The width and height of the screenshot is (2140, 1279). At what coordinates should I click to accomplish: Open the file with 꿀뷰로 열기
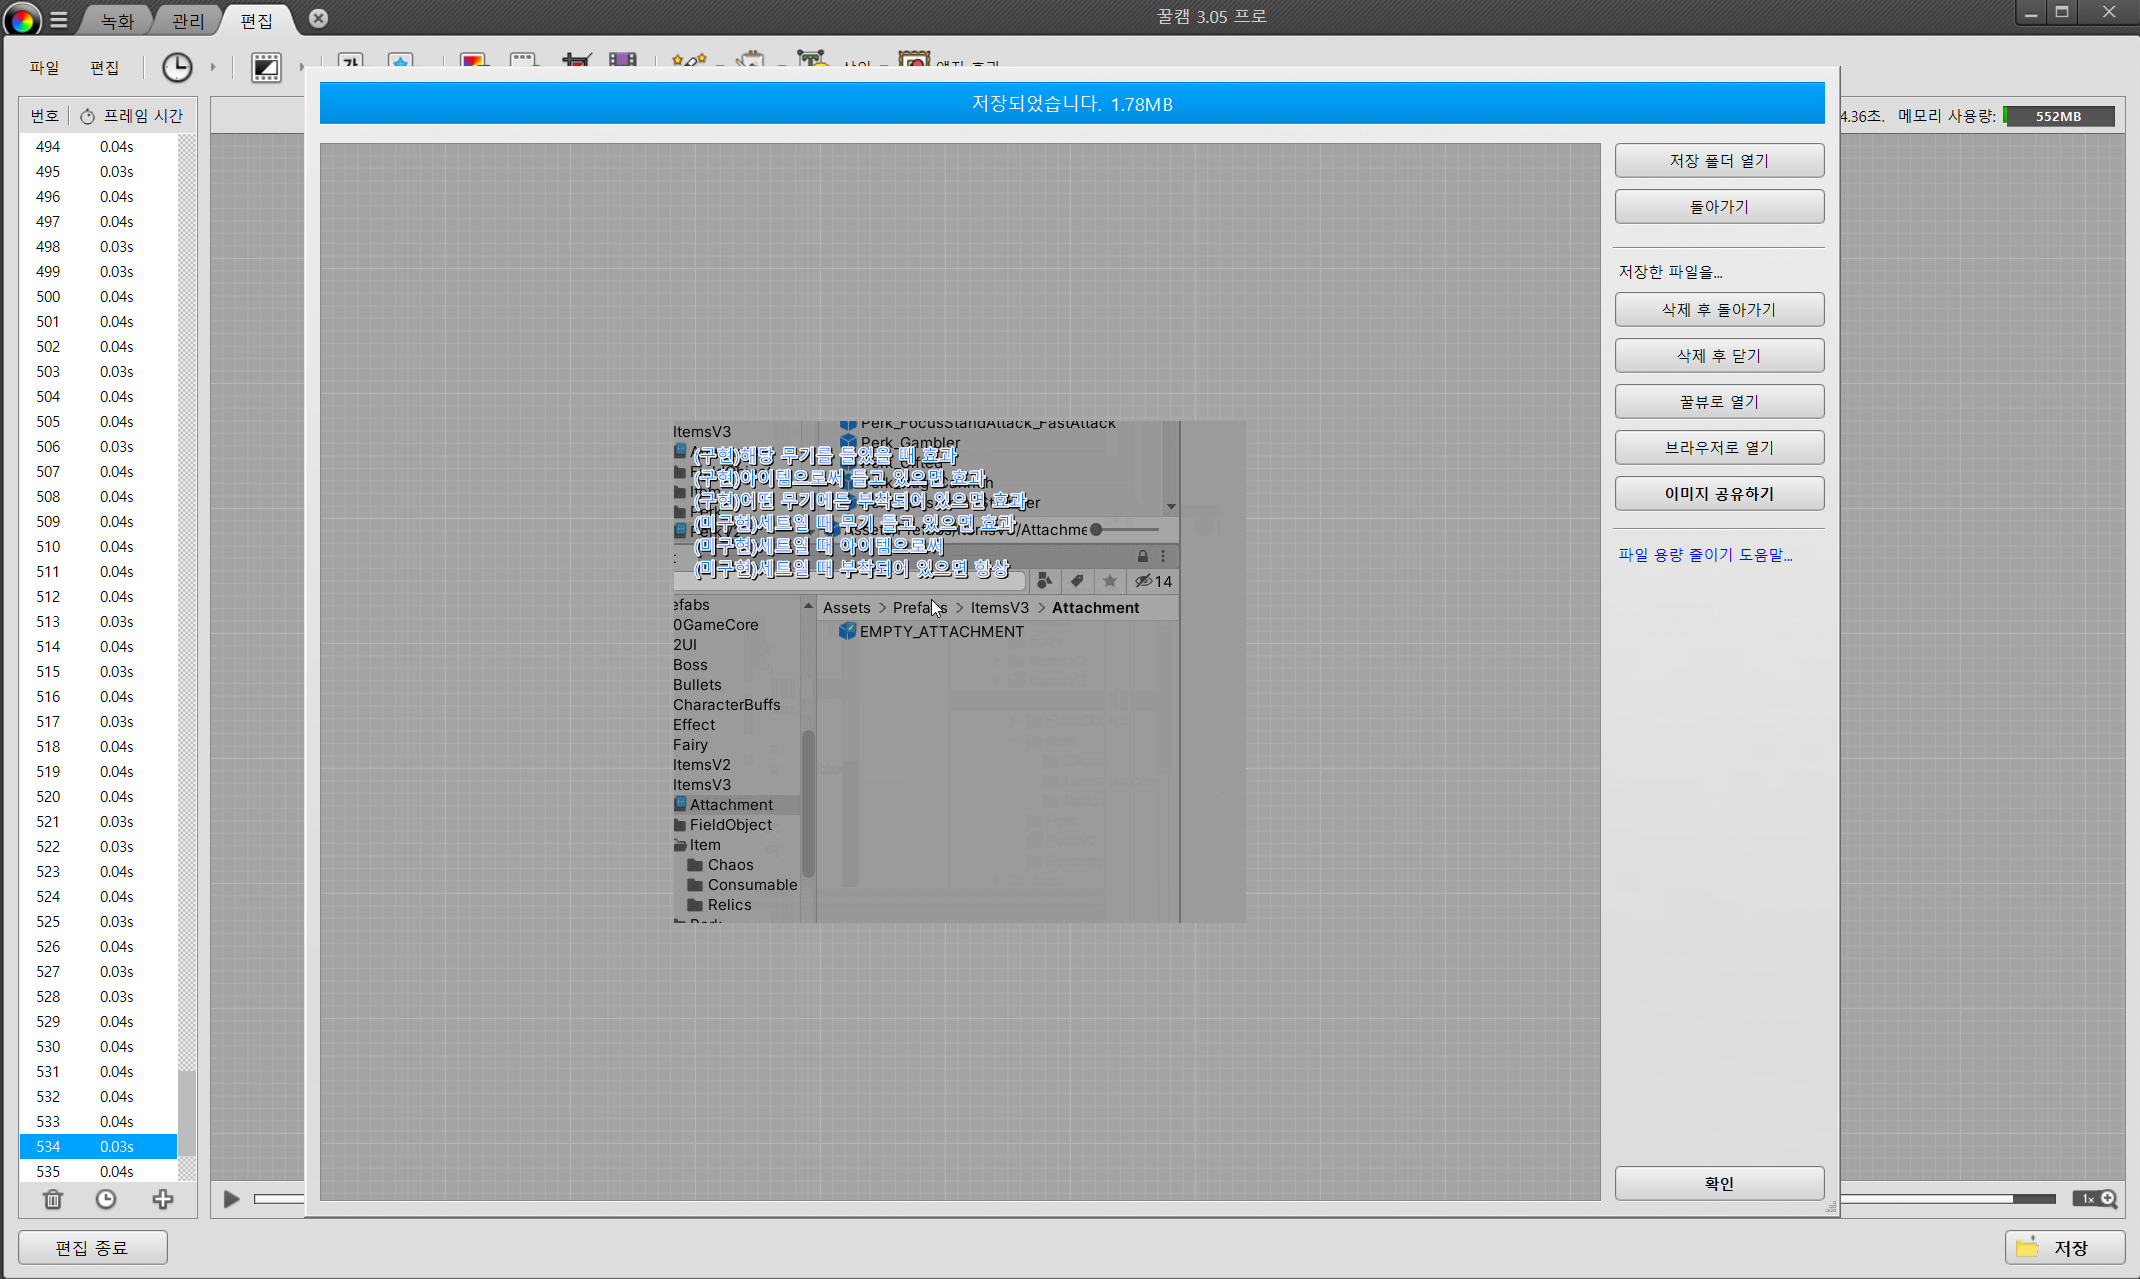[x=1719, y=402]
